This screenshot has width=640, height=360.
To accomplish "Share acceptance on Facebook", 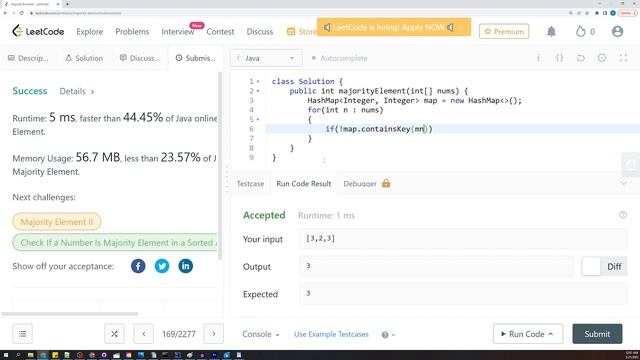I will point(138,266).
